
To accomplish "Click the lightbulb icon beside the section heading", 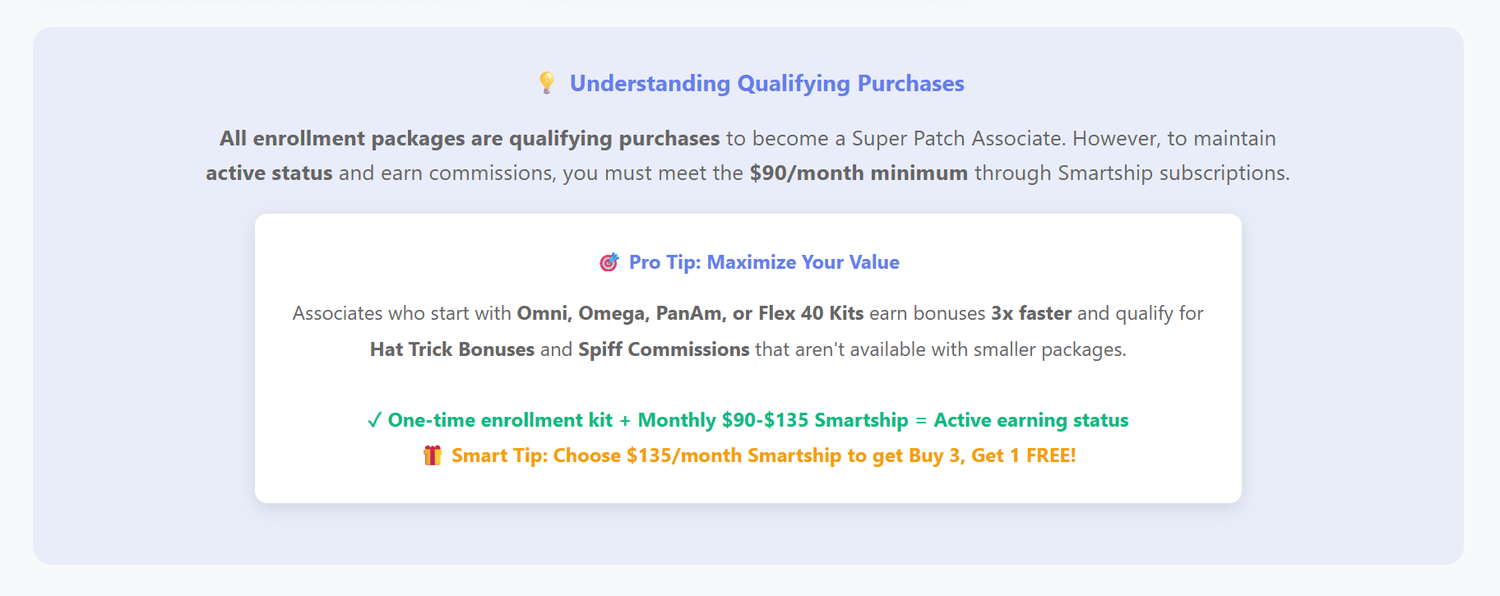I will [546, 83].
